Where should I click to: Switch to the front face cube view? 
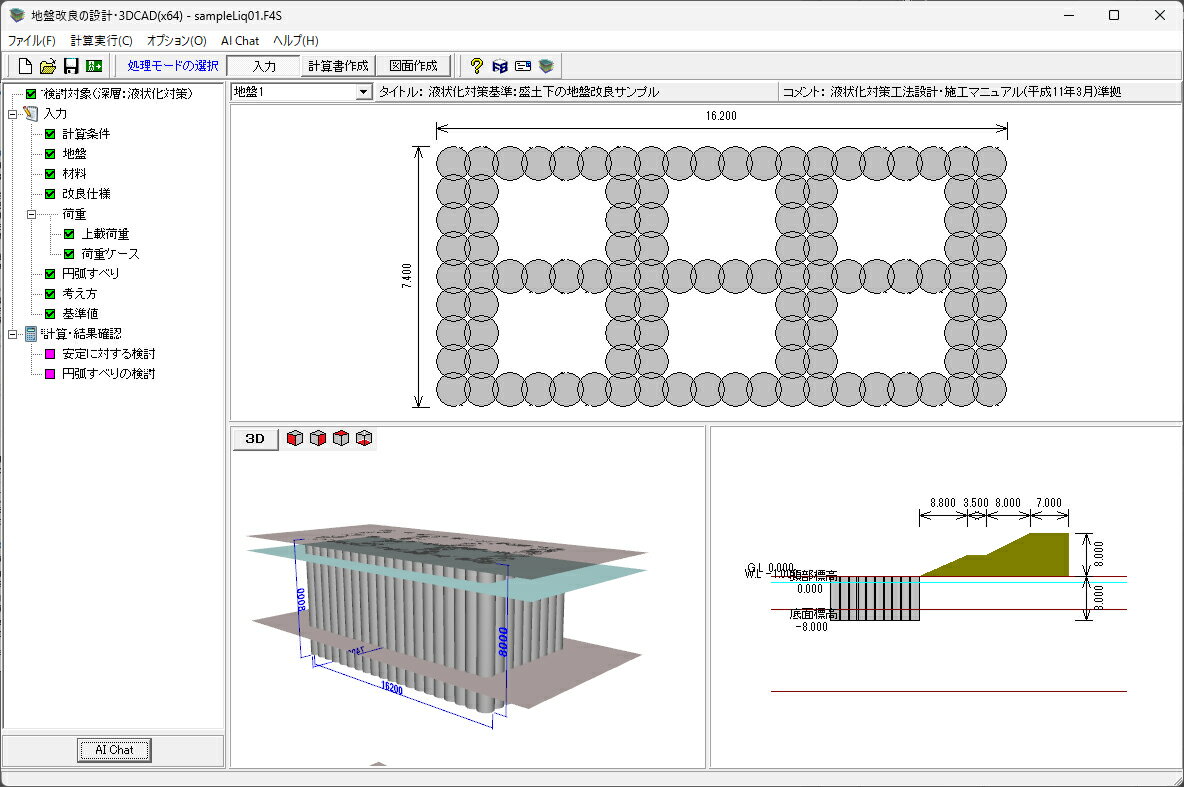[294, 438]
